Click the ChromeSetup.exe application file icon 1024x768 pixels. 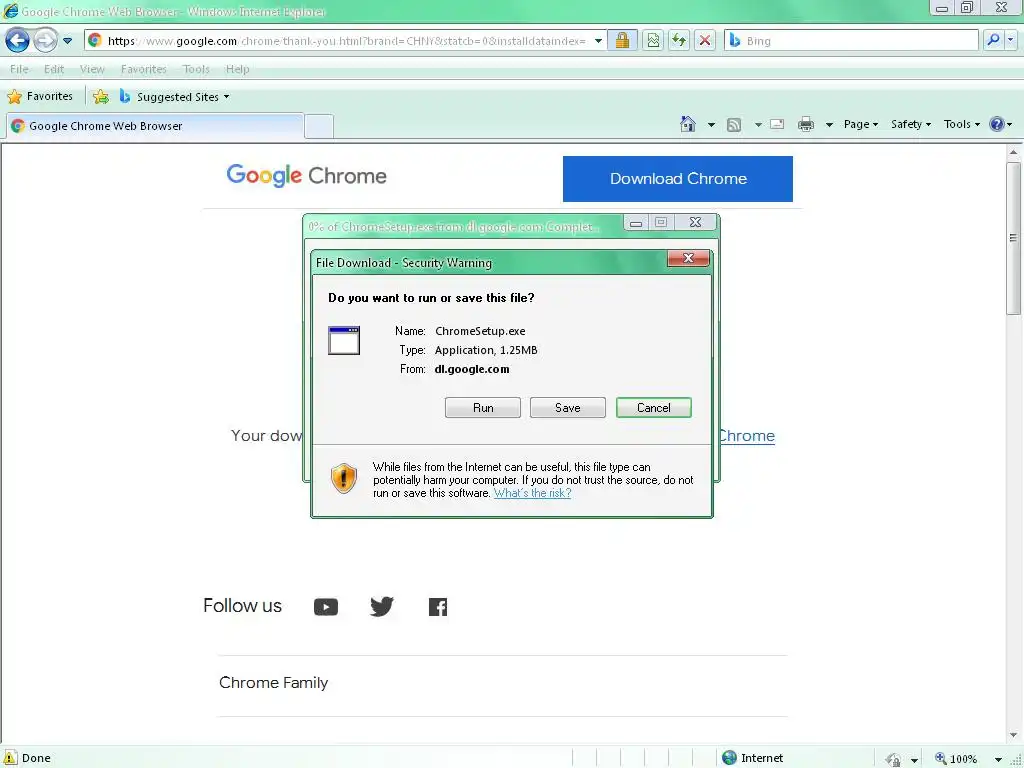[x=344, y=340]
